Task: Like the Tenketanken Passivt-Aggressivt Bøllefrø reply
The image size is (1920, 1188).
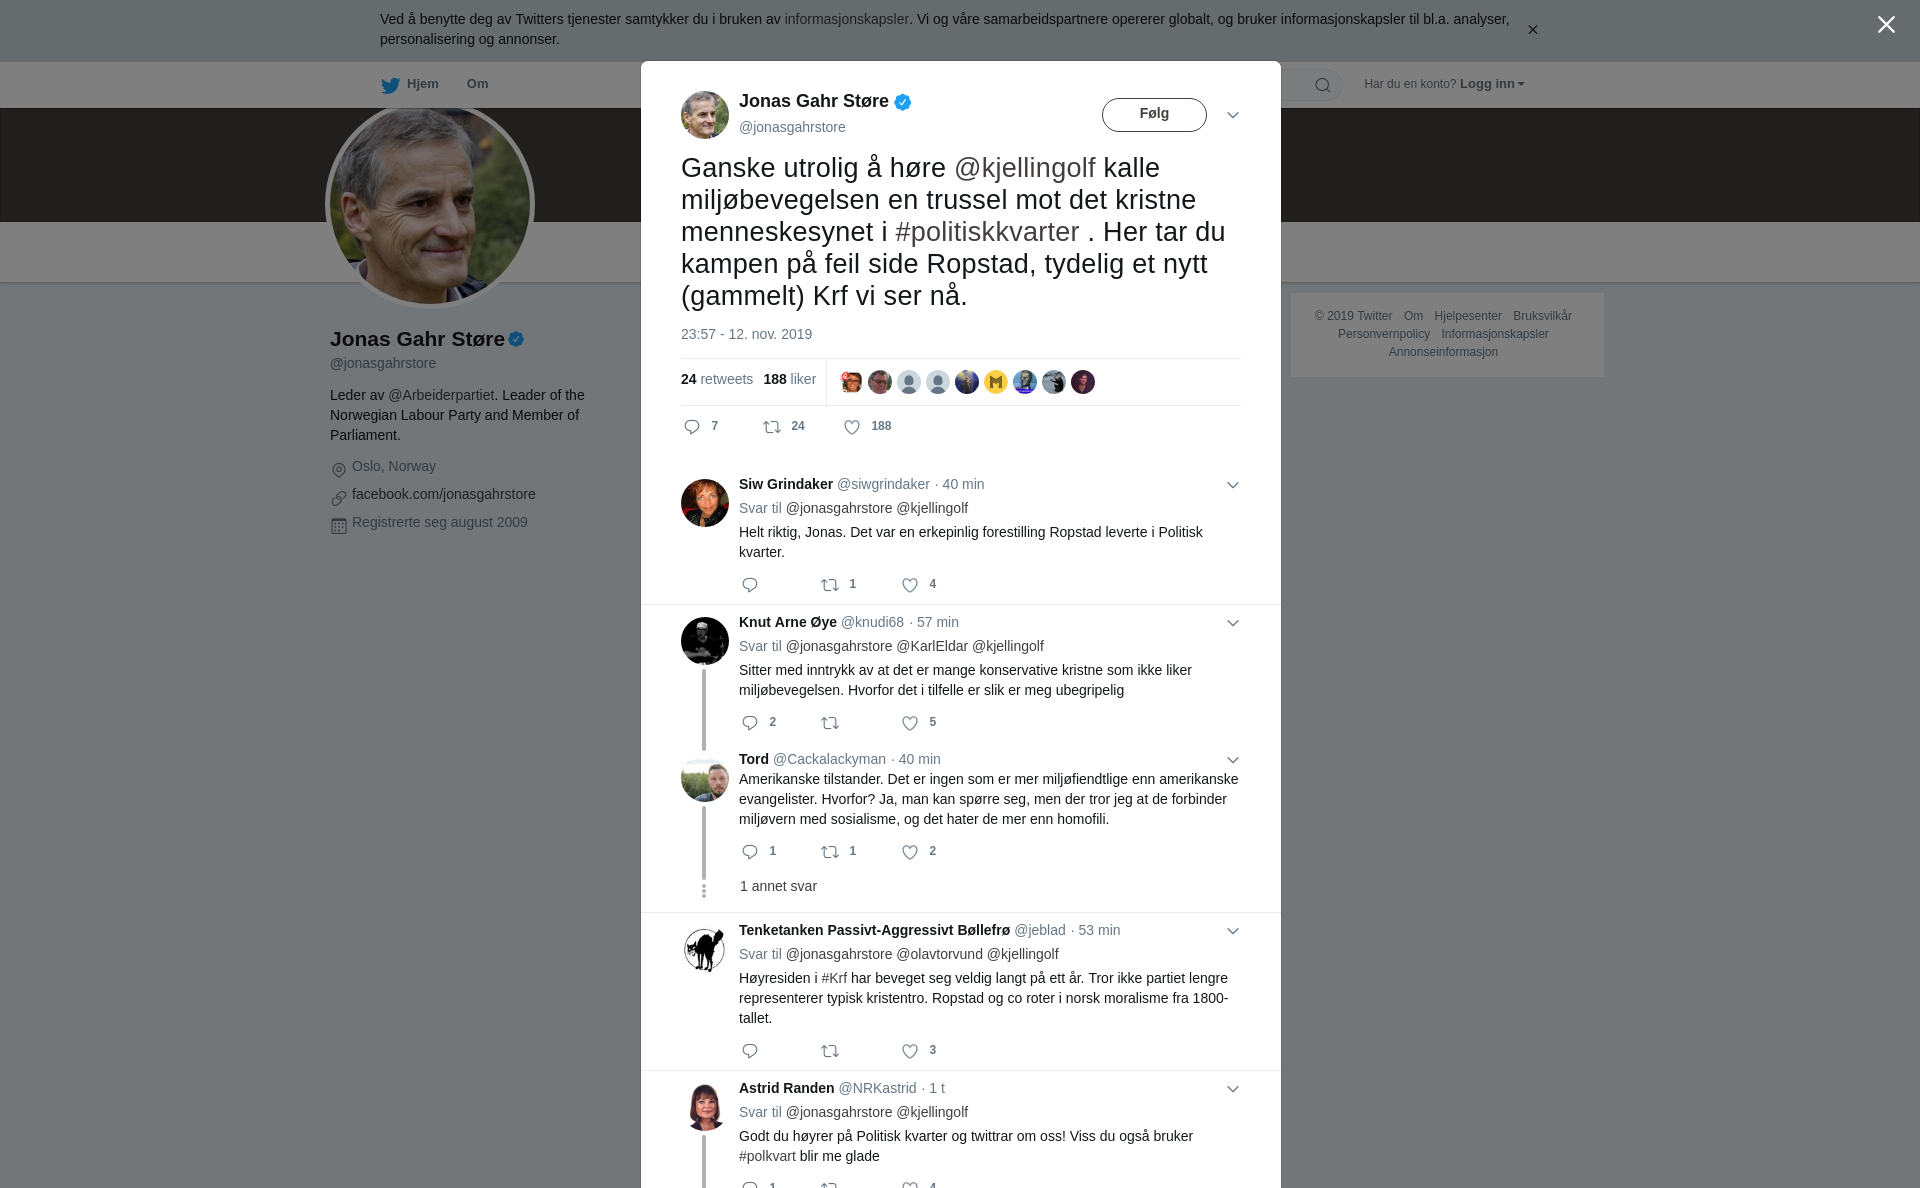Action: click(910, 1051)
